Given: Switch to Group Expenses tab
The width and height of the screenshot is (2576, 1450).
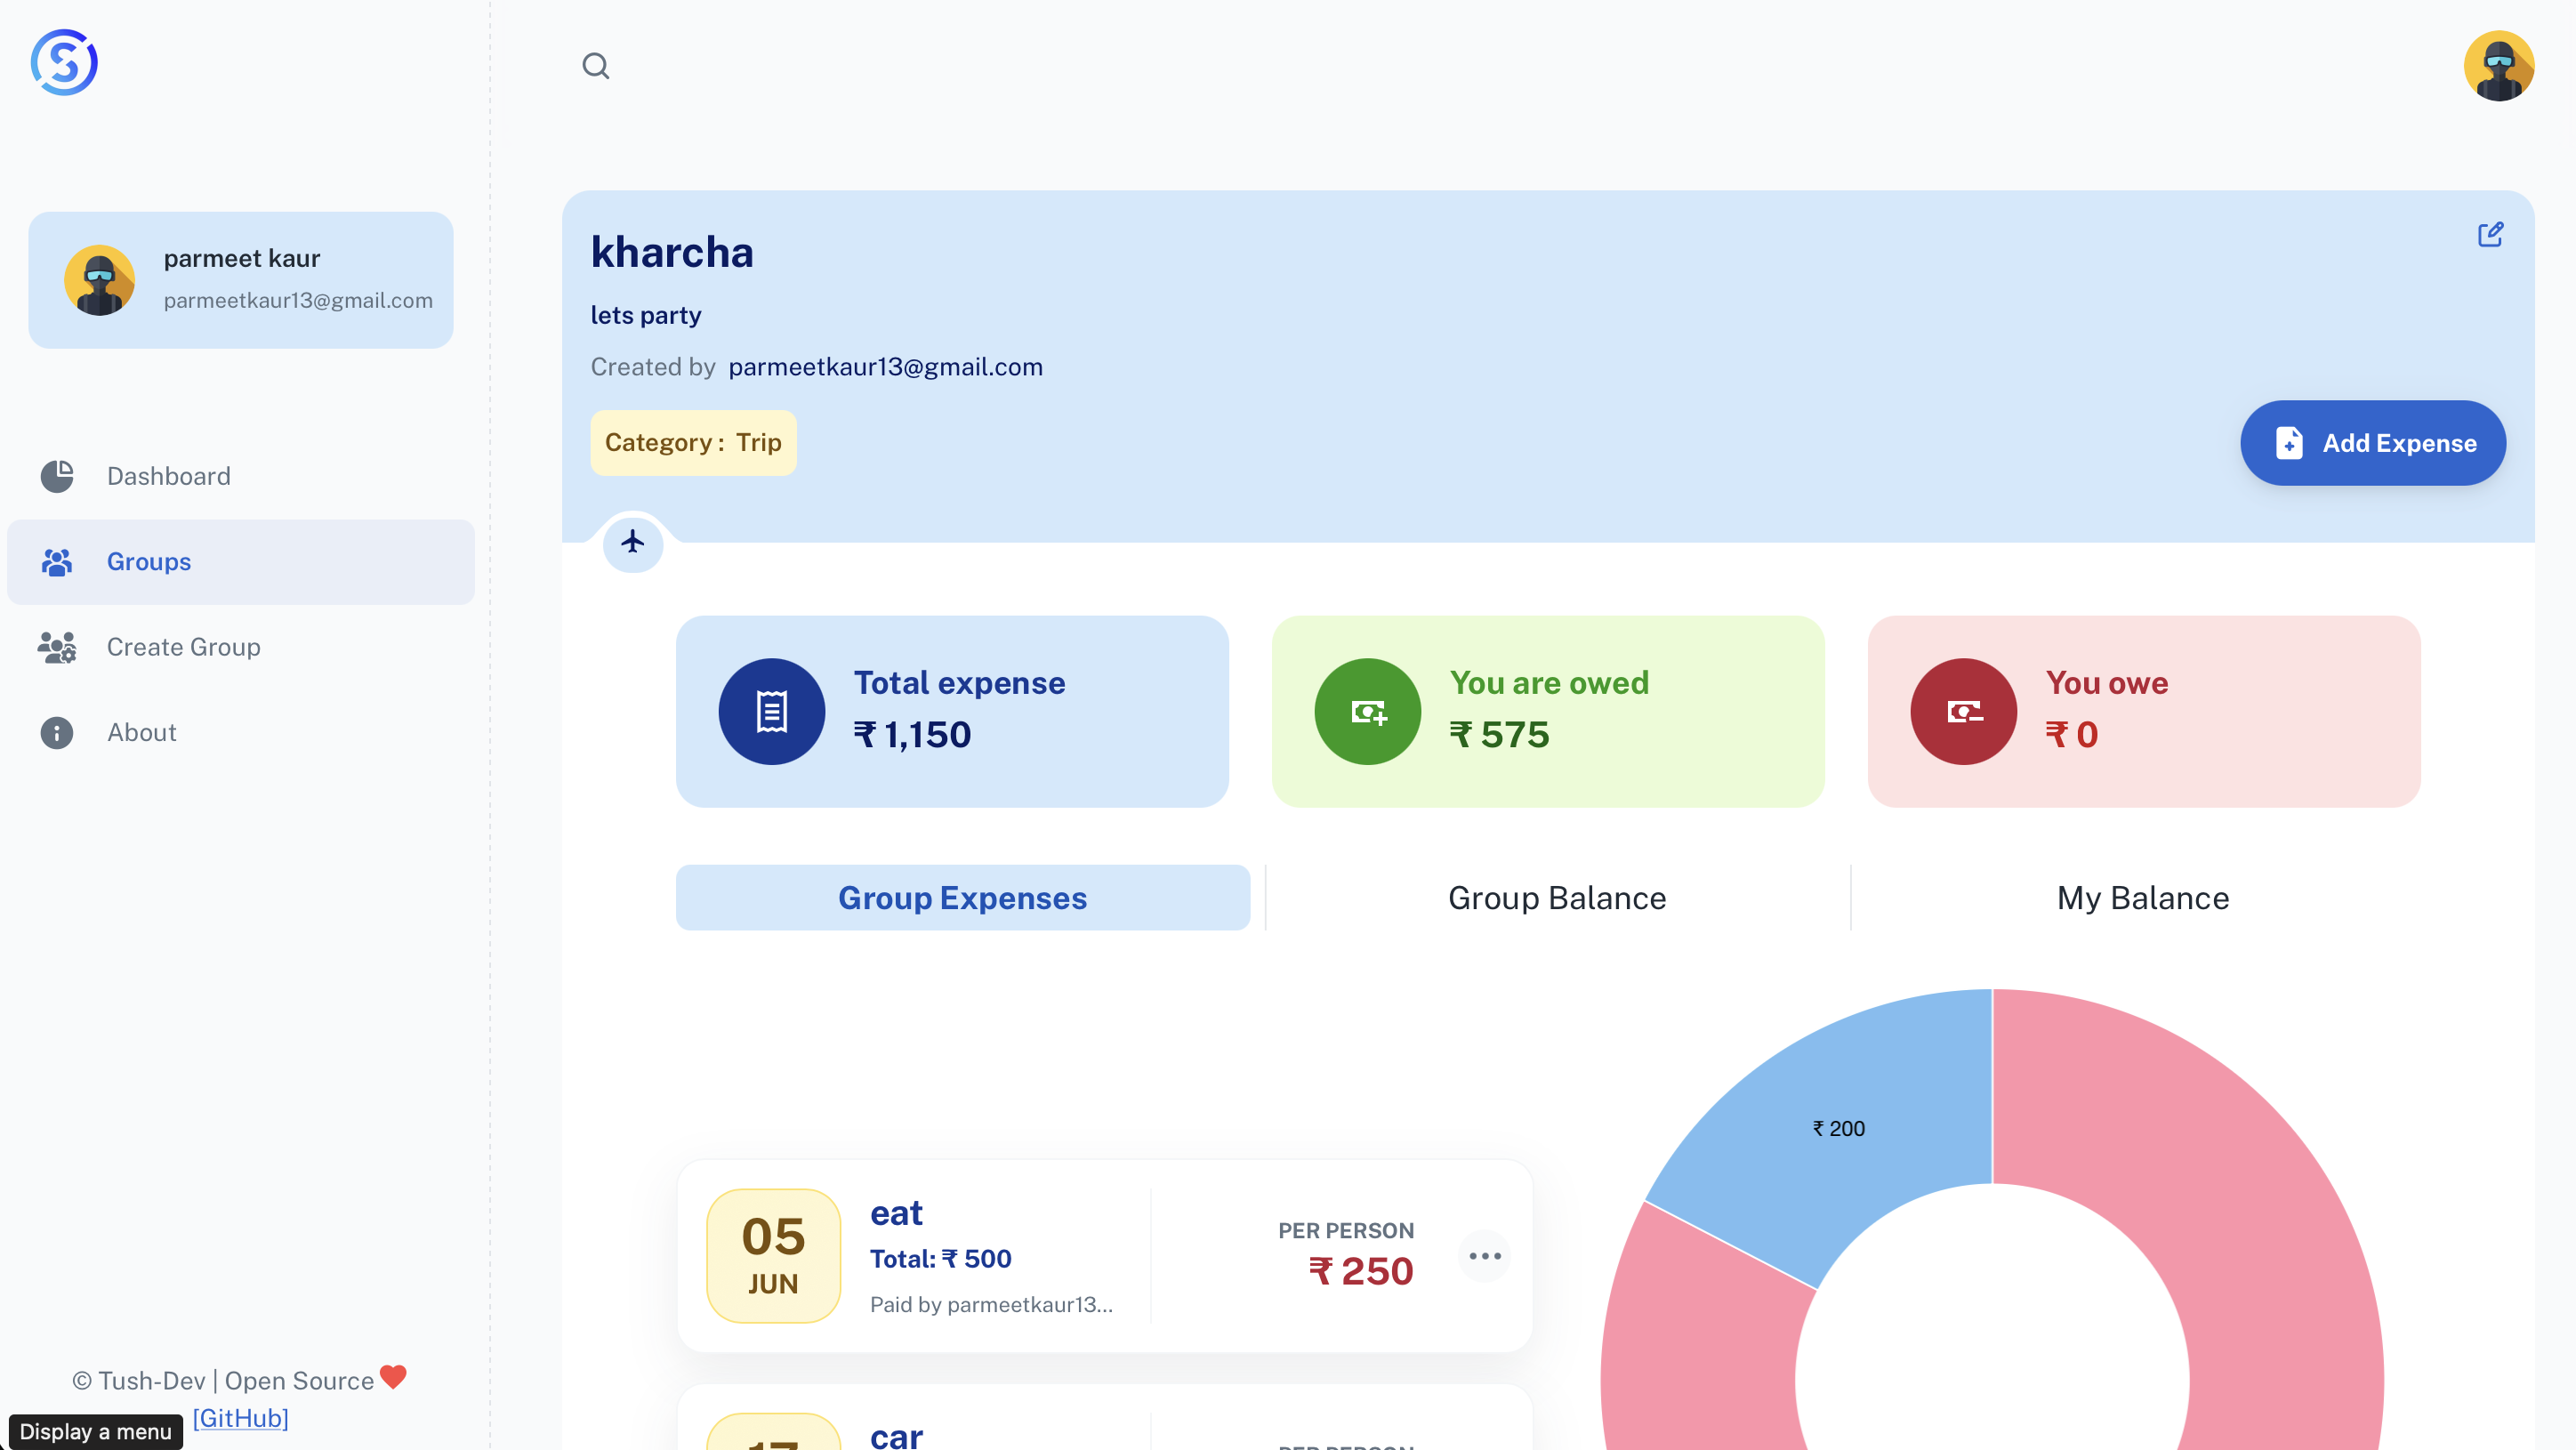Looking at the screenshot, I should coord(962,898).
